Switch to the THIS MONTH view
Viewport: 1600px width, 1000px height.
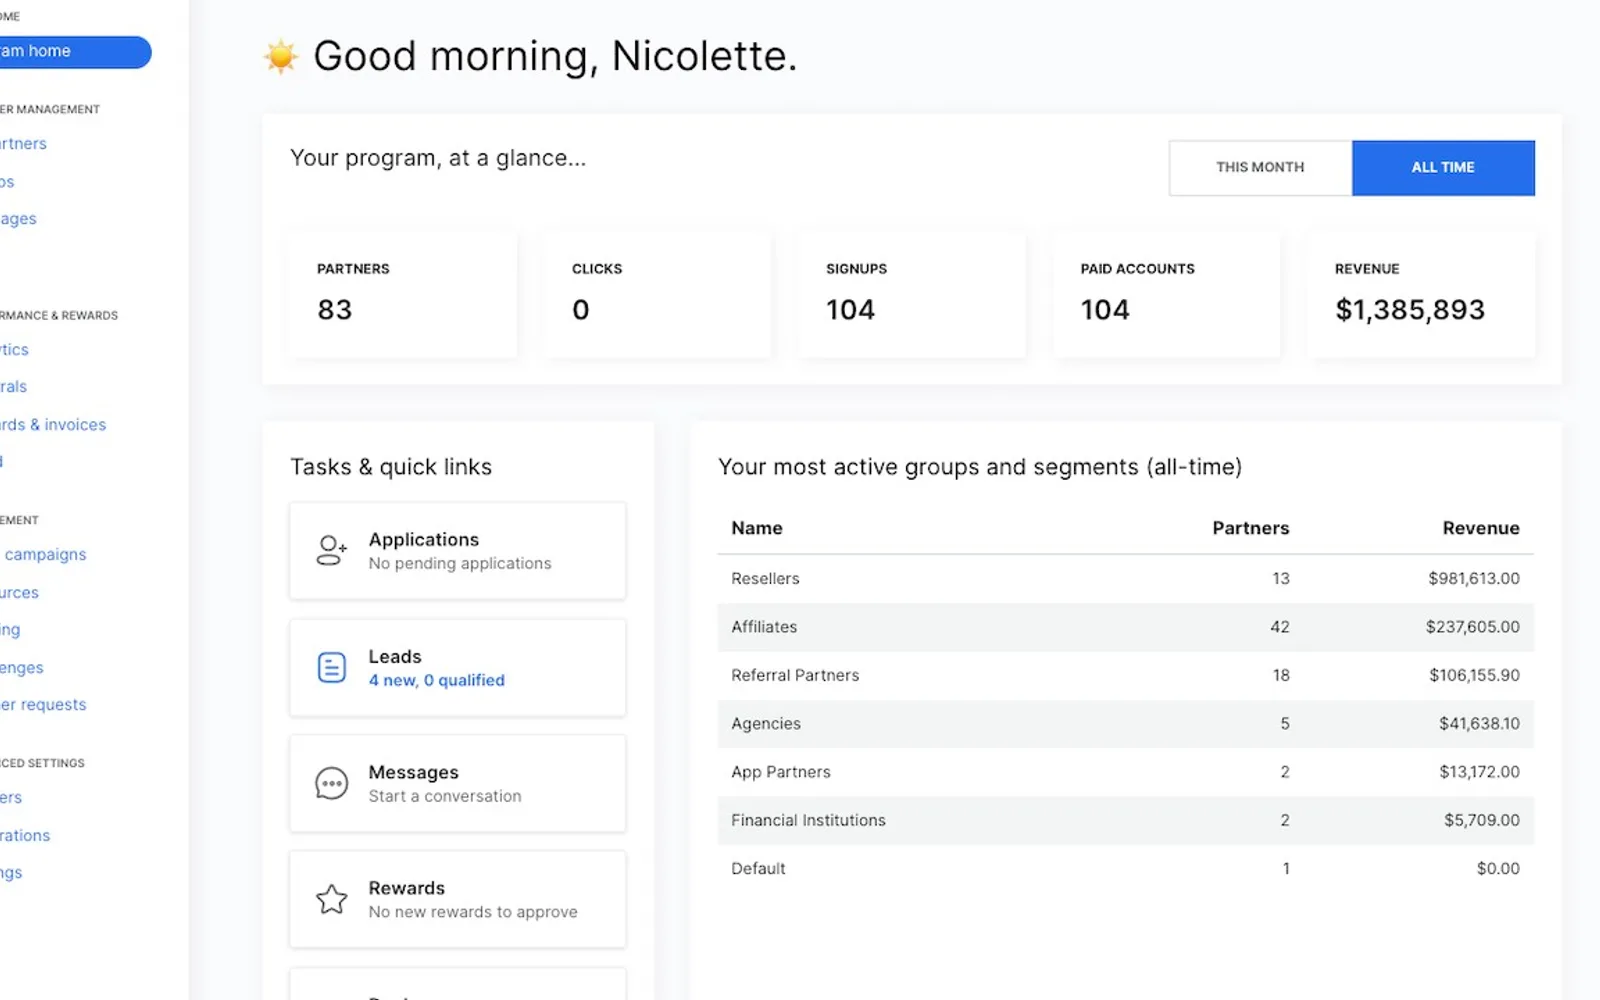click(1260, 167)
